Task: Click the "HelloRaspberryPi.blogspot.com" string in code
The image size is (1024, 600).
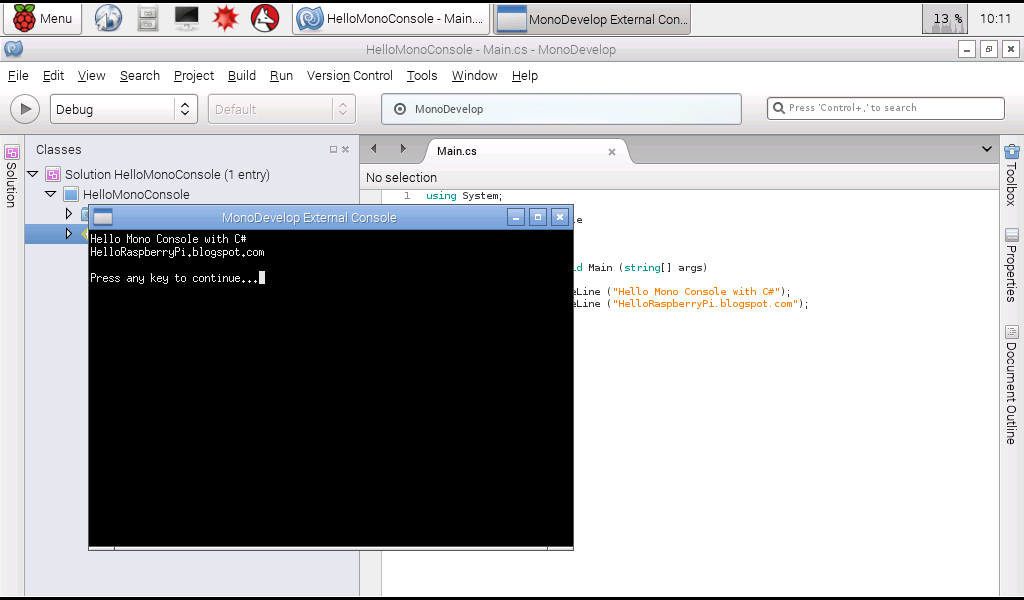Action: (x=705, y=304)
